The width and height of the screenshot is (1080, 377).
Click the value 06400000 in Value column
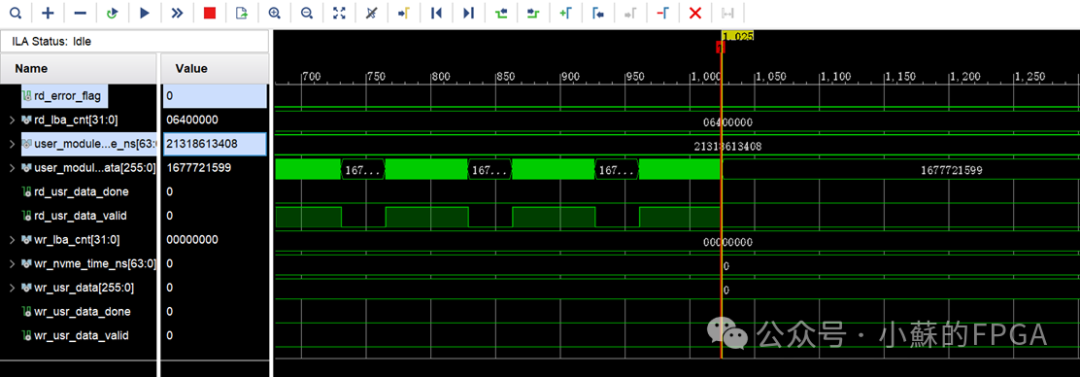[x=192, y=120]
